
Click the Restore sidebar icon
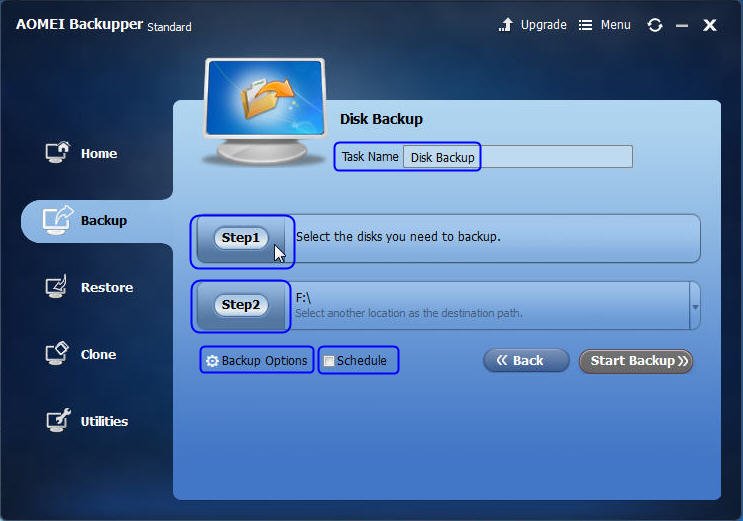(x=56, y=286)
